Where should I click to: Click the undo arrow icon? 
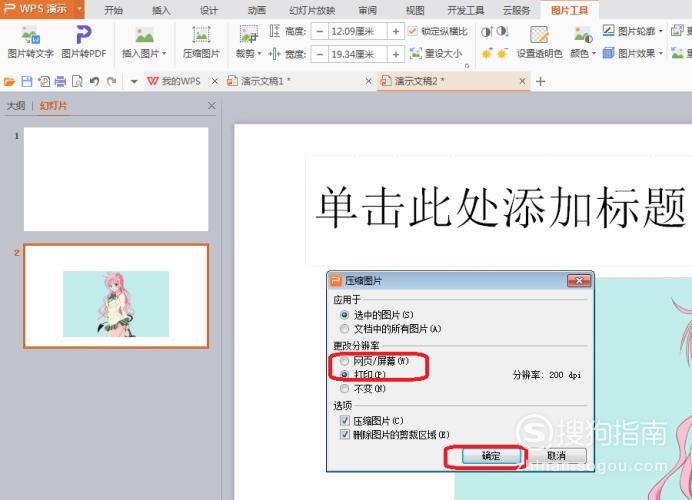click(94, 82)
